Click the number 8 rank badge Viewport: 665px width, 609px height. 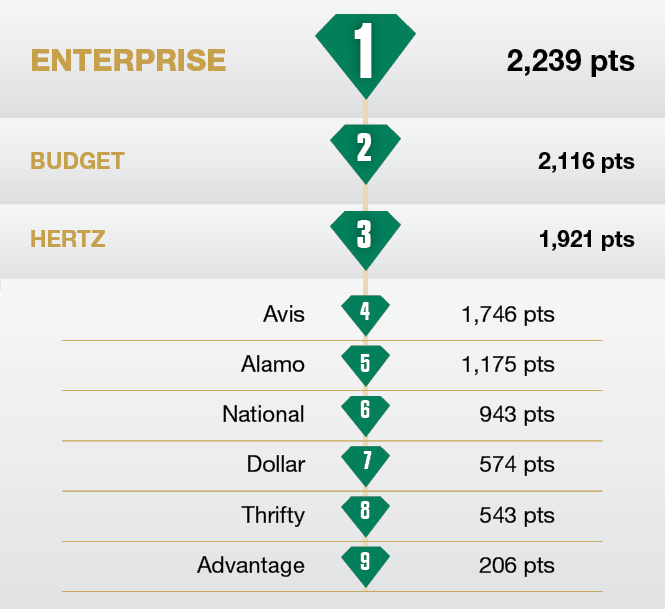coord(365,514)
